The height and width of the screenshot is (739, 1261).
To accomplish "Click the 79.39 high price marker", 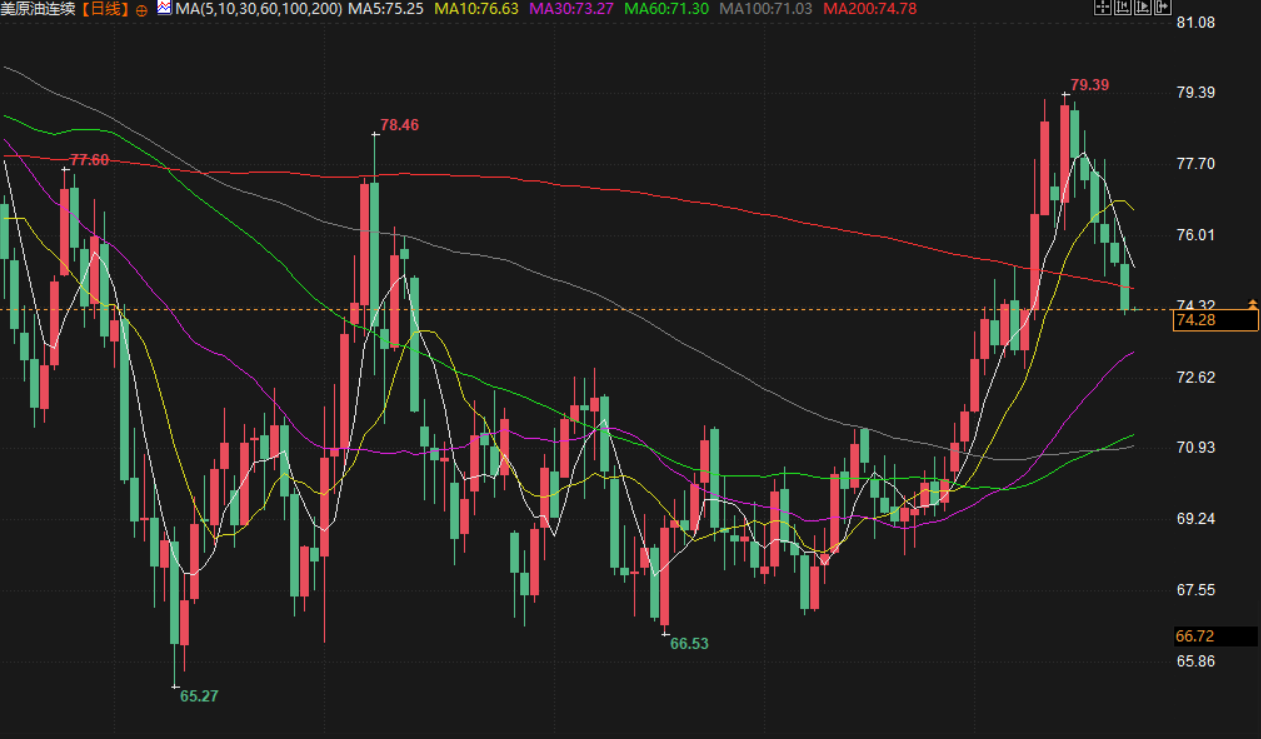I will point(1089,85).
